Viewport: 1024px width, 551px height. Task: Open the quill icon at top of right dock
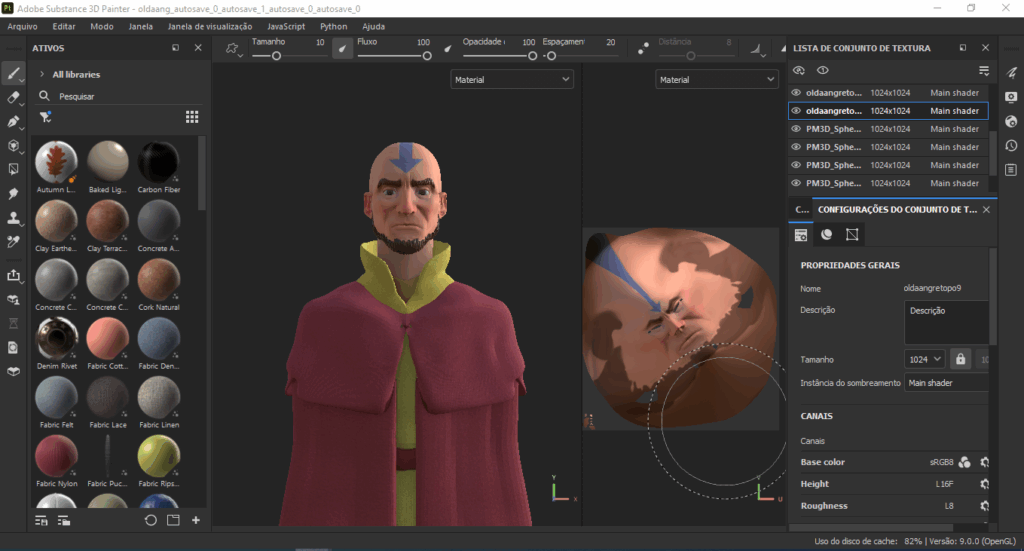coord(1011,72)
